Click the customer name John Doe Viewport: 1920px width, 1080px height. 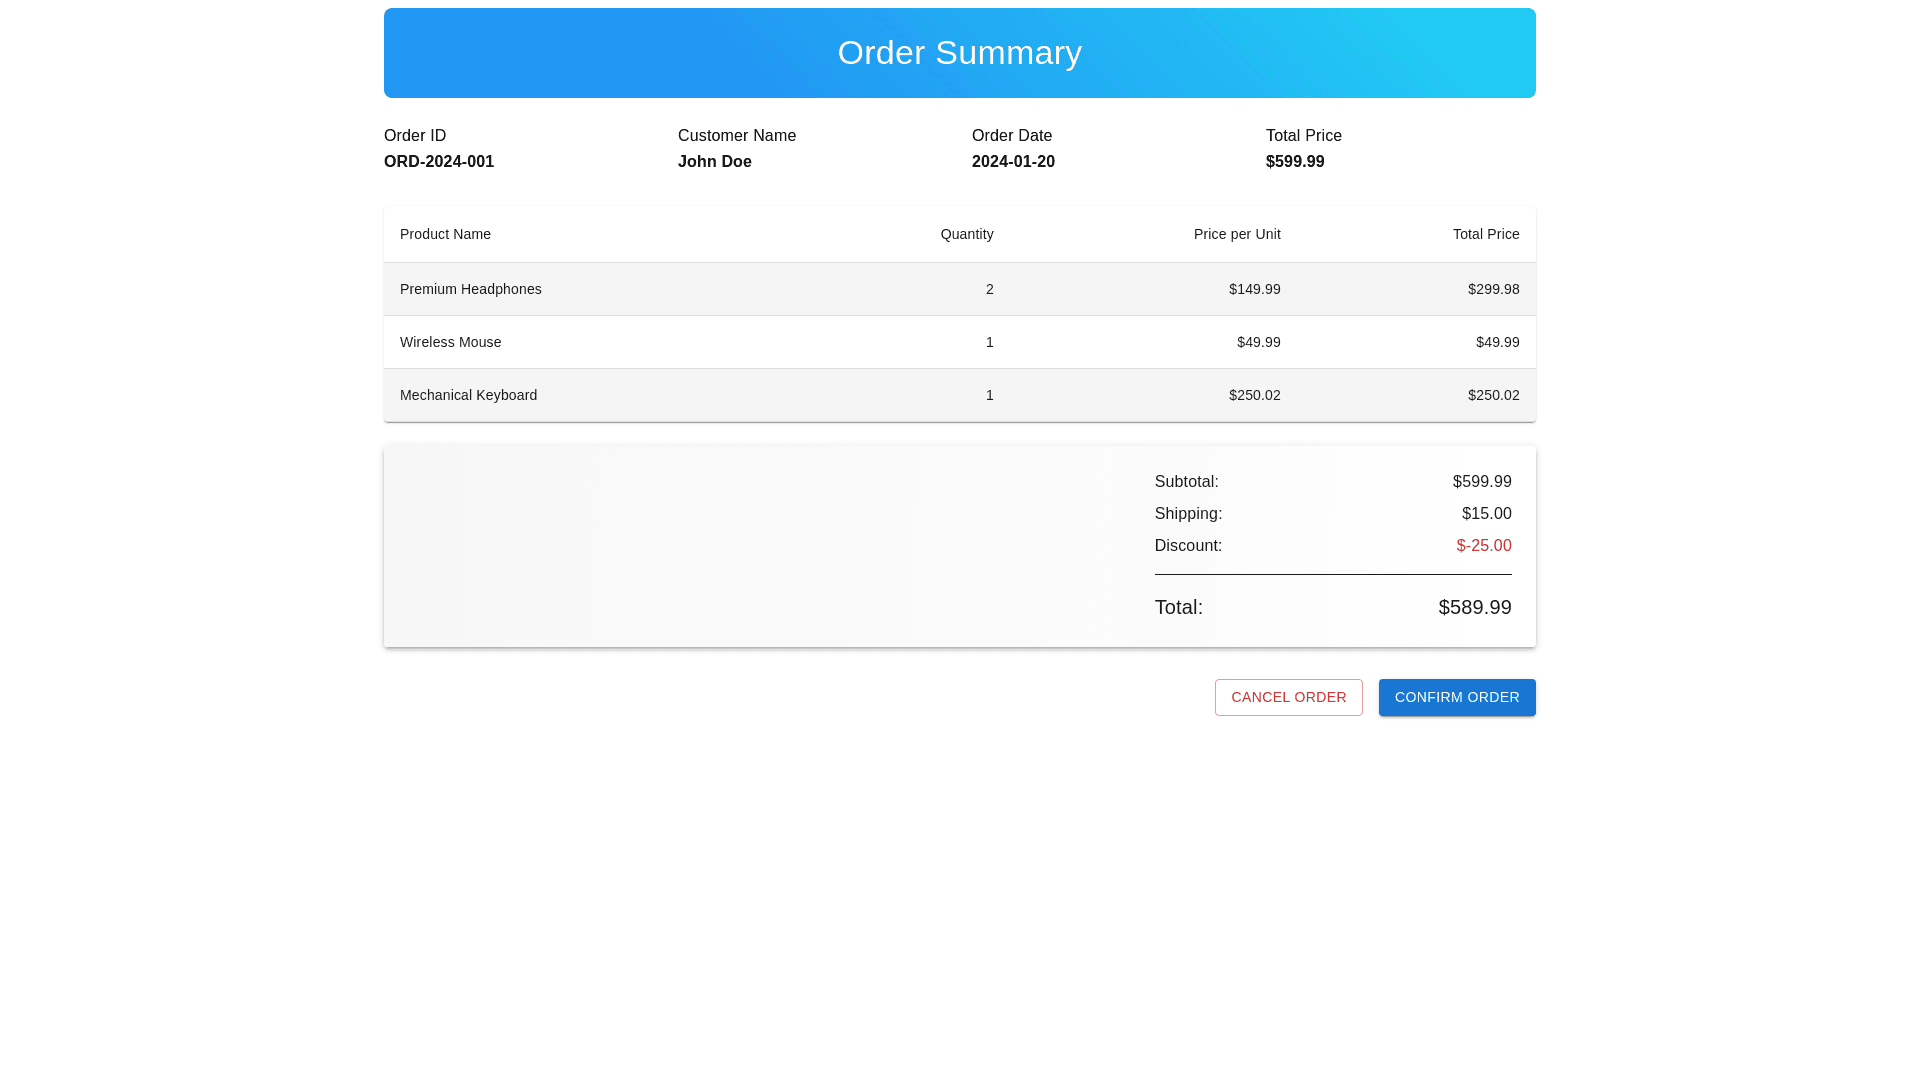(x=714, y=162)
